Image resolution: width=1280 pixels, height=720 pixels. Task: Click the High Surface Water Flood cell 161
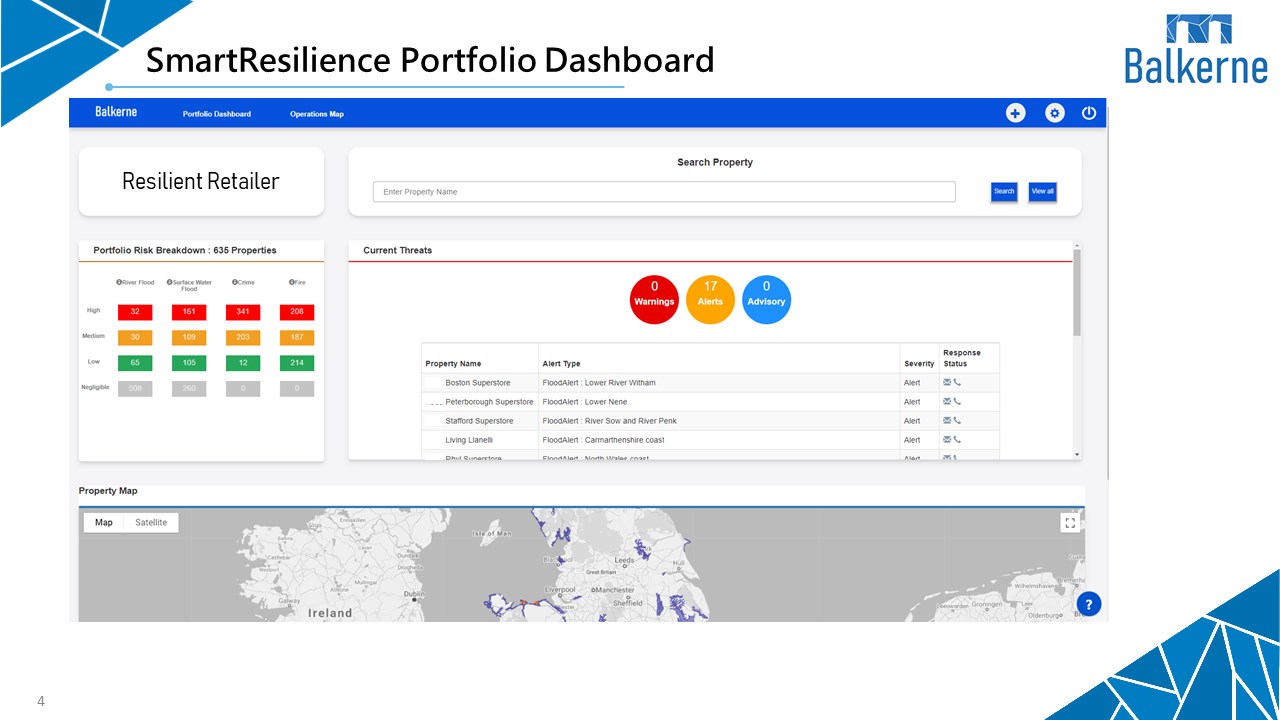[x=189, y=312]
